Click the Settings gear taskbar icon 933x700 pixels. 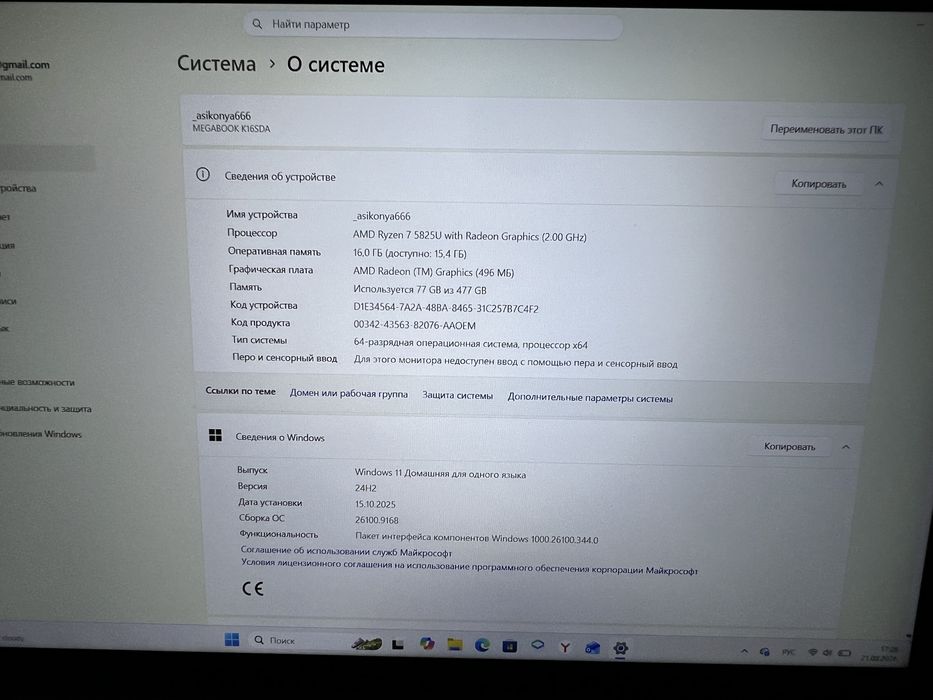[620, 648]
